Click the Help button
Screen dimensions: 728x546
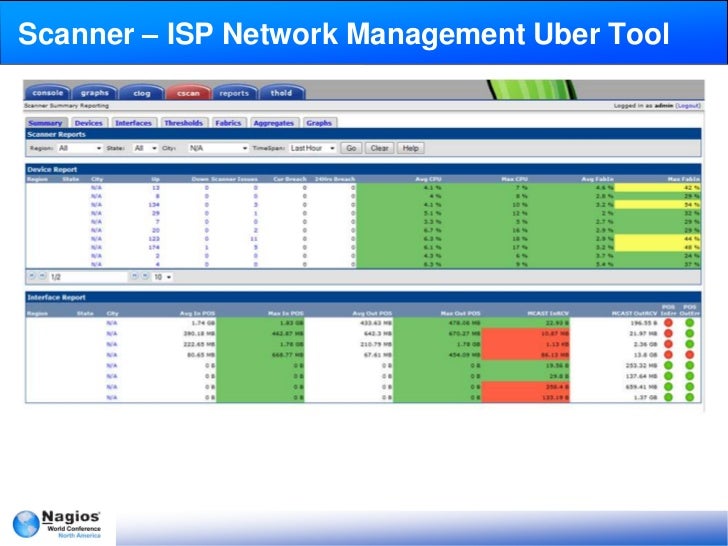410,148
